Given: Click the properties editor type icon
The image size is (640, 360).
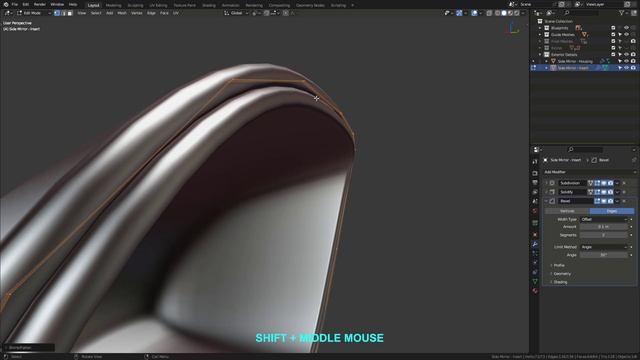Looking at the screenshot, I should click(537, 150).
